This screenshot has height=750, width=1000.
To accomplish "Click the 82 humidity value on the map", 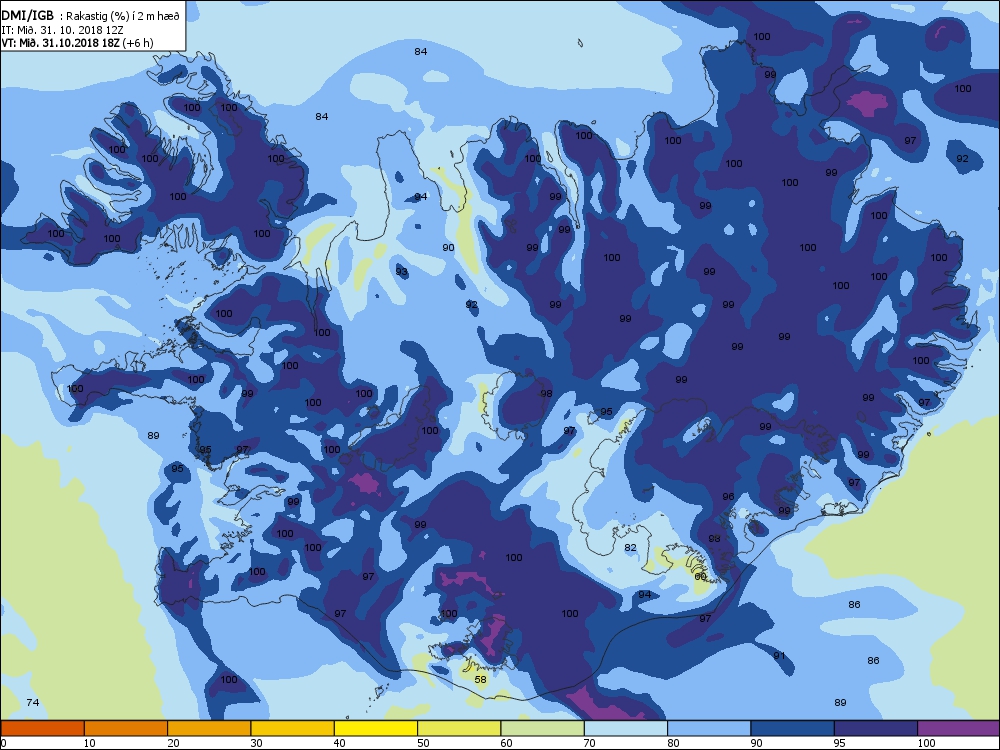I will tap(630, 547).
